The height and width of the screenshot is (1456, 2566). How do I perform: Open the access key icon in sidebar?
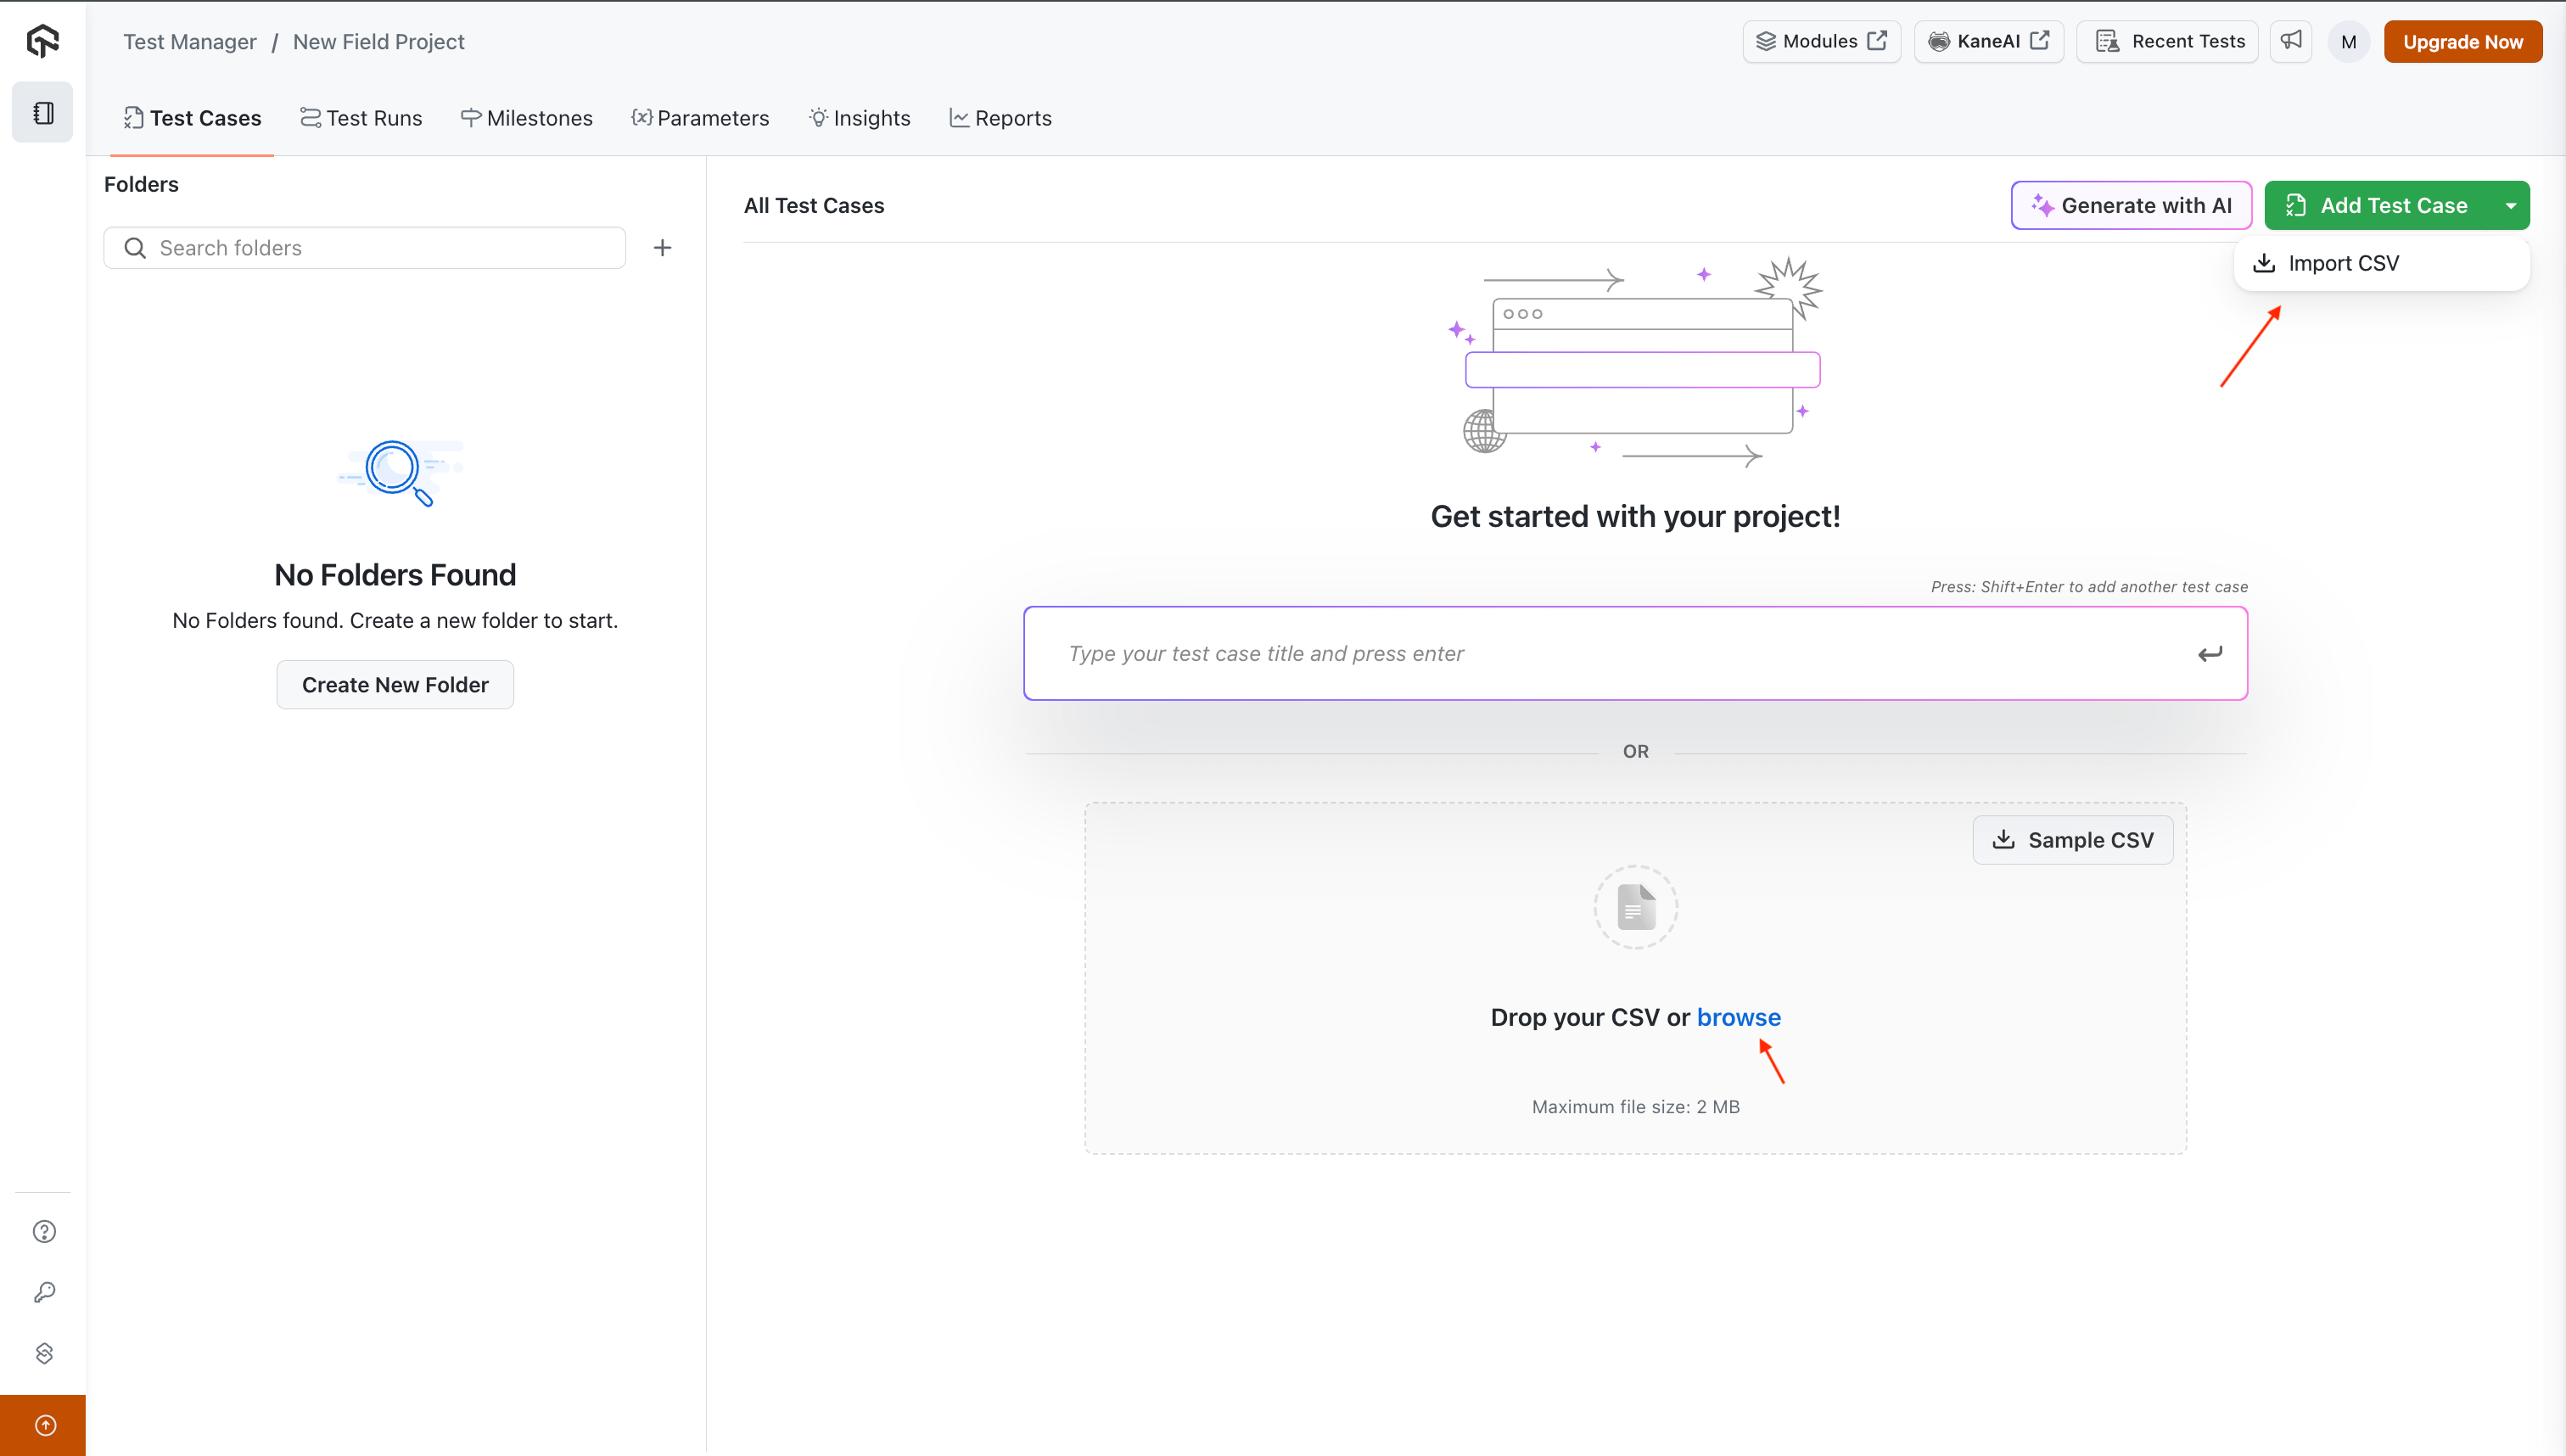44,1292
